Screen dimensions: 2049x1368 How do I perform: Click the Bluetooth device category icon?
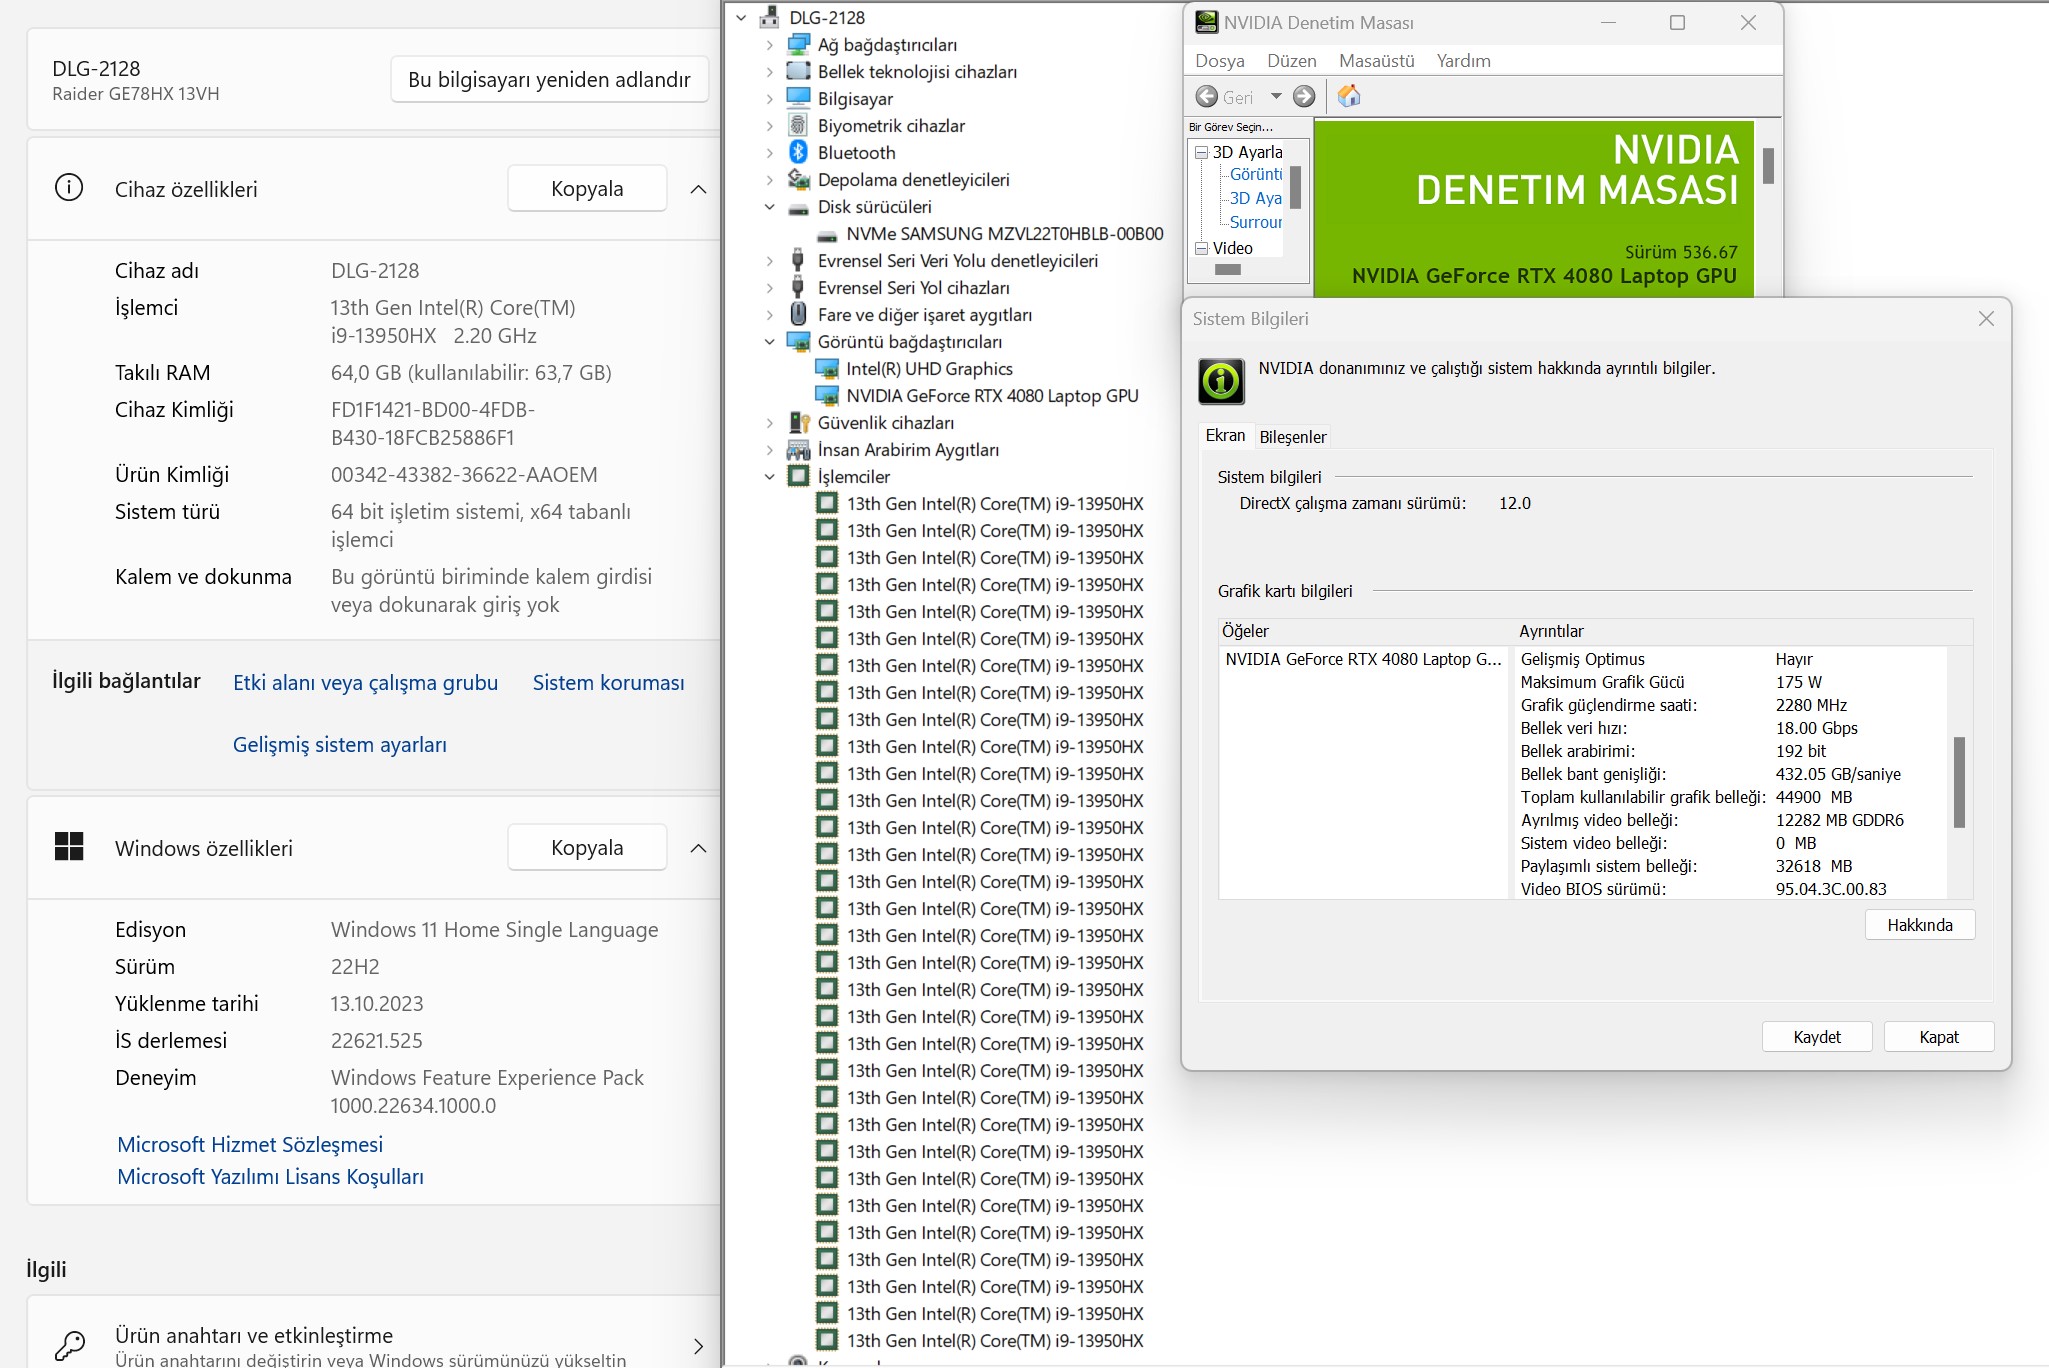point(798,152)
